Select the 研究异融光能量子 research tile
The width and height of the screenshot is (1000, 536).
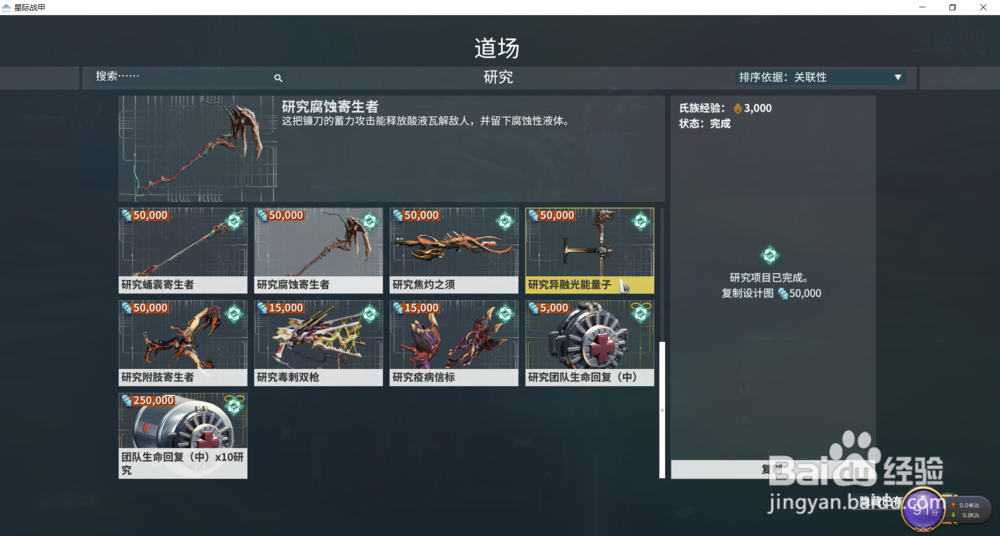click(589, 250)
